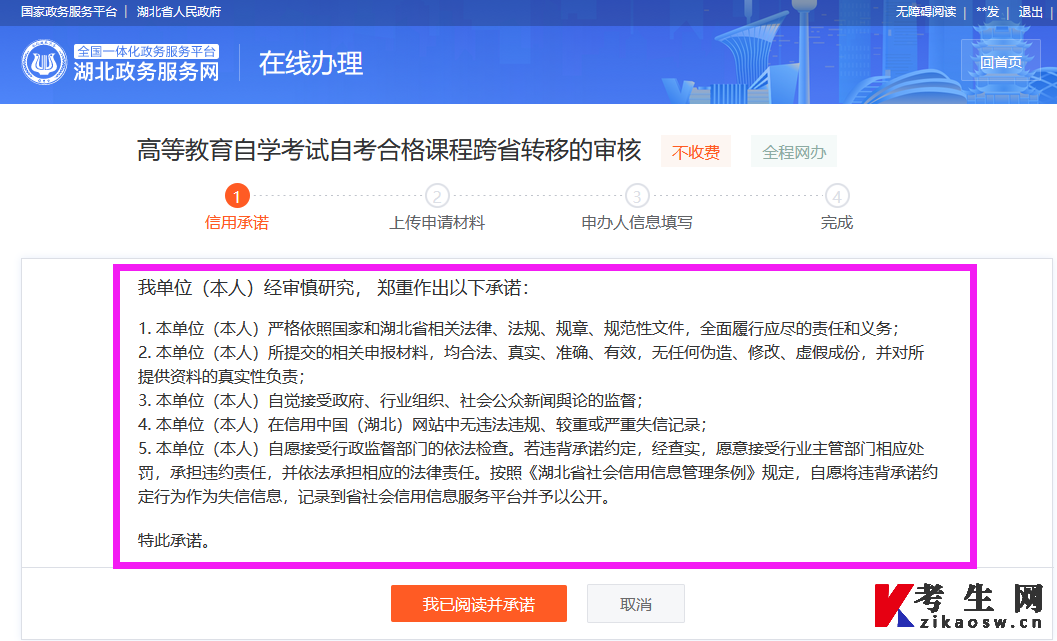Select step 3 circle 申办人信息填写
Viewport: 1057px width, 641px height.
pos(637,196)
